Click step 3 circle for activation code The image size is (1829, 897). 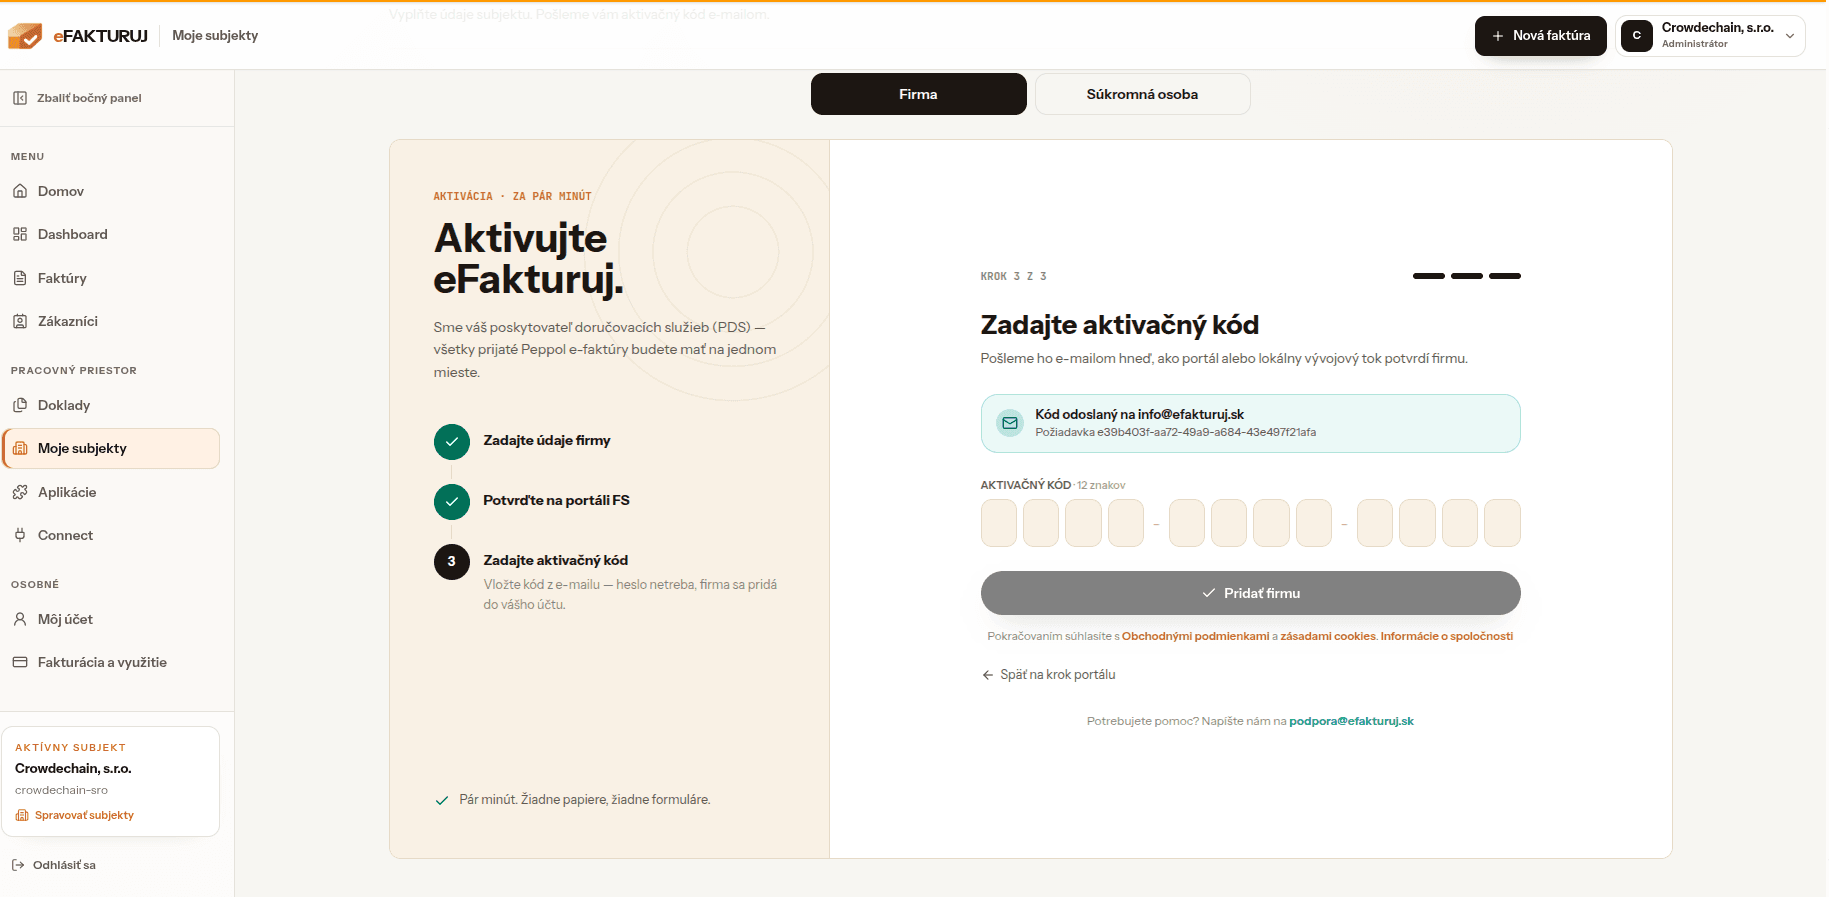452,561
